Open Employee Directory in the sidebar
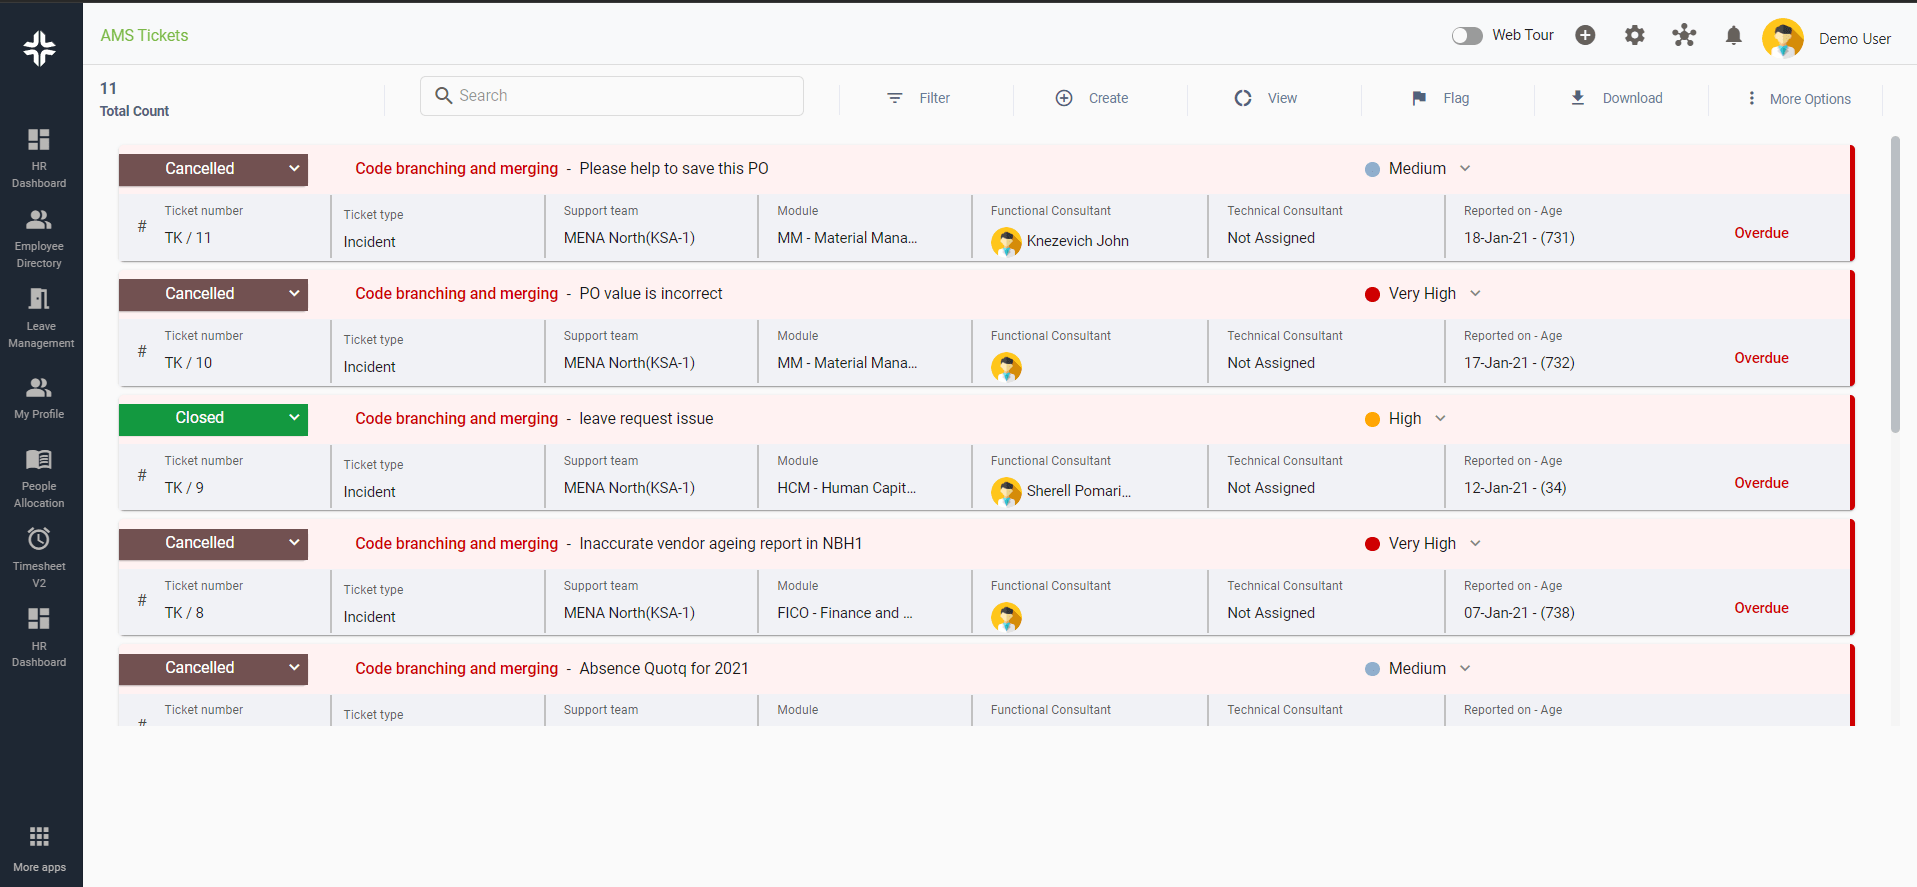This screenshot has height=887, width=1917. tap(40, 238)
